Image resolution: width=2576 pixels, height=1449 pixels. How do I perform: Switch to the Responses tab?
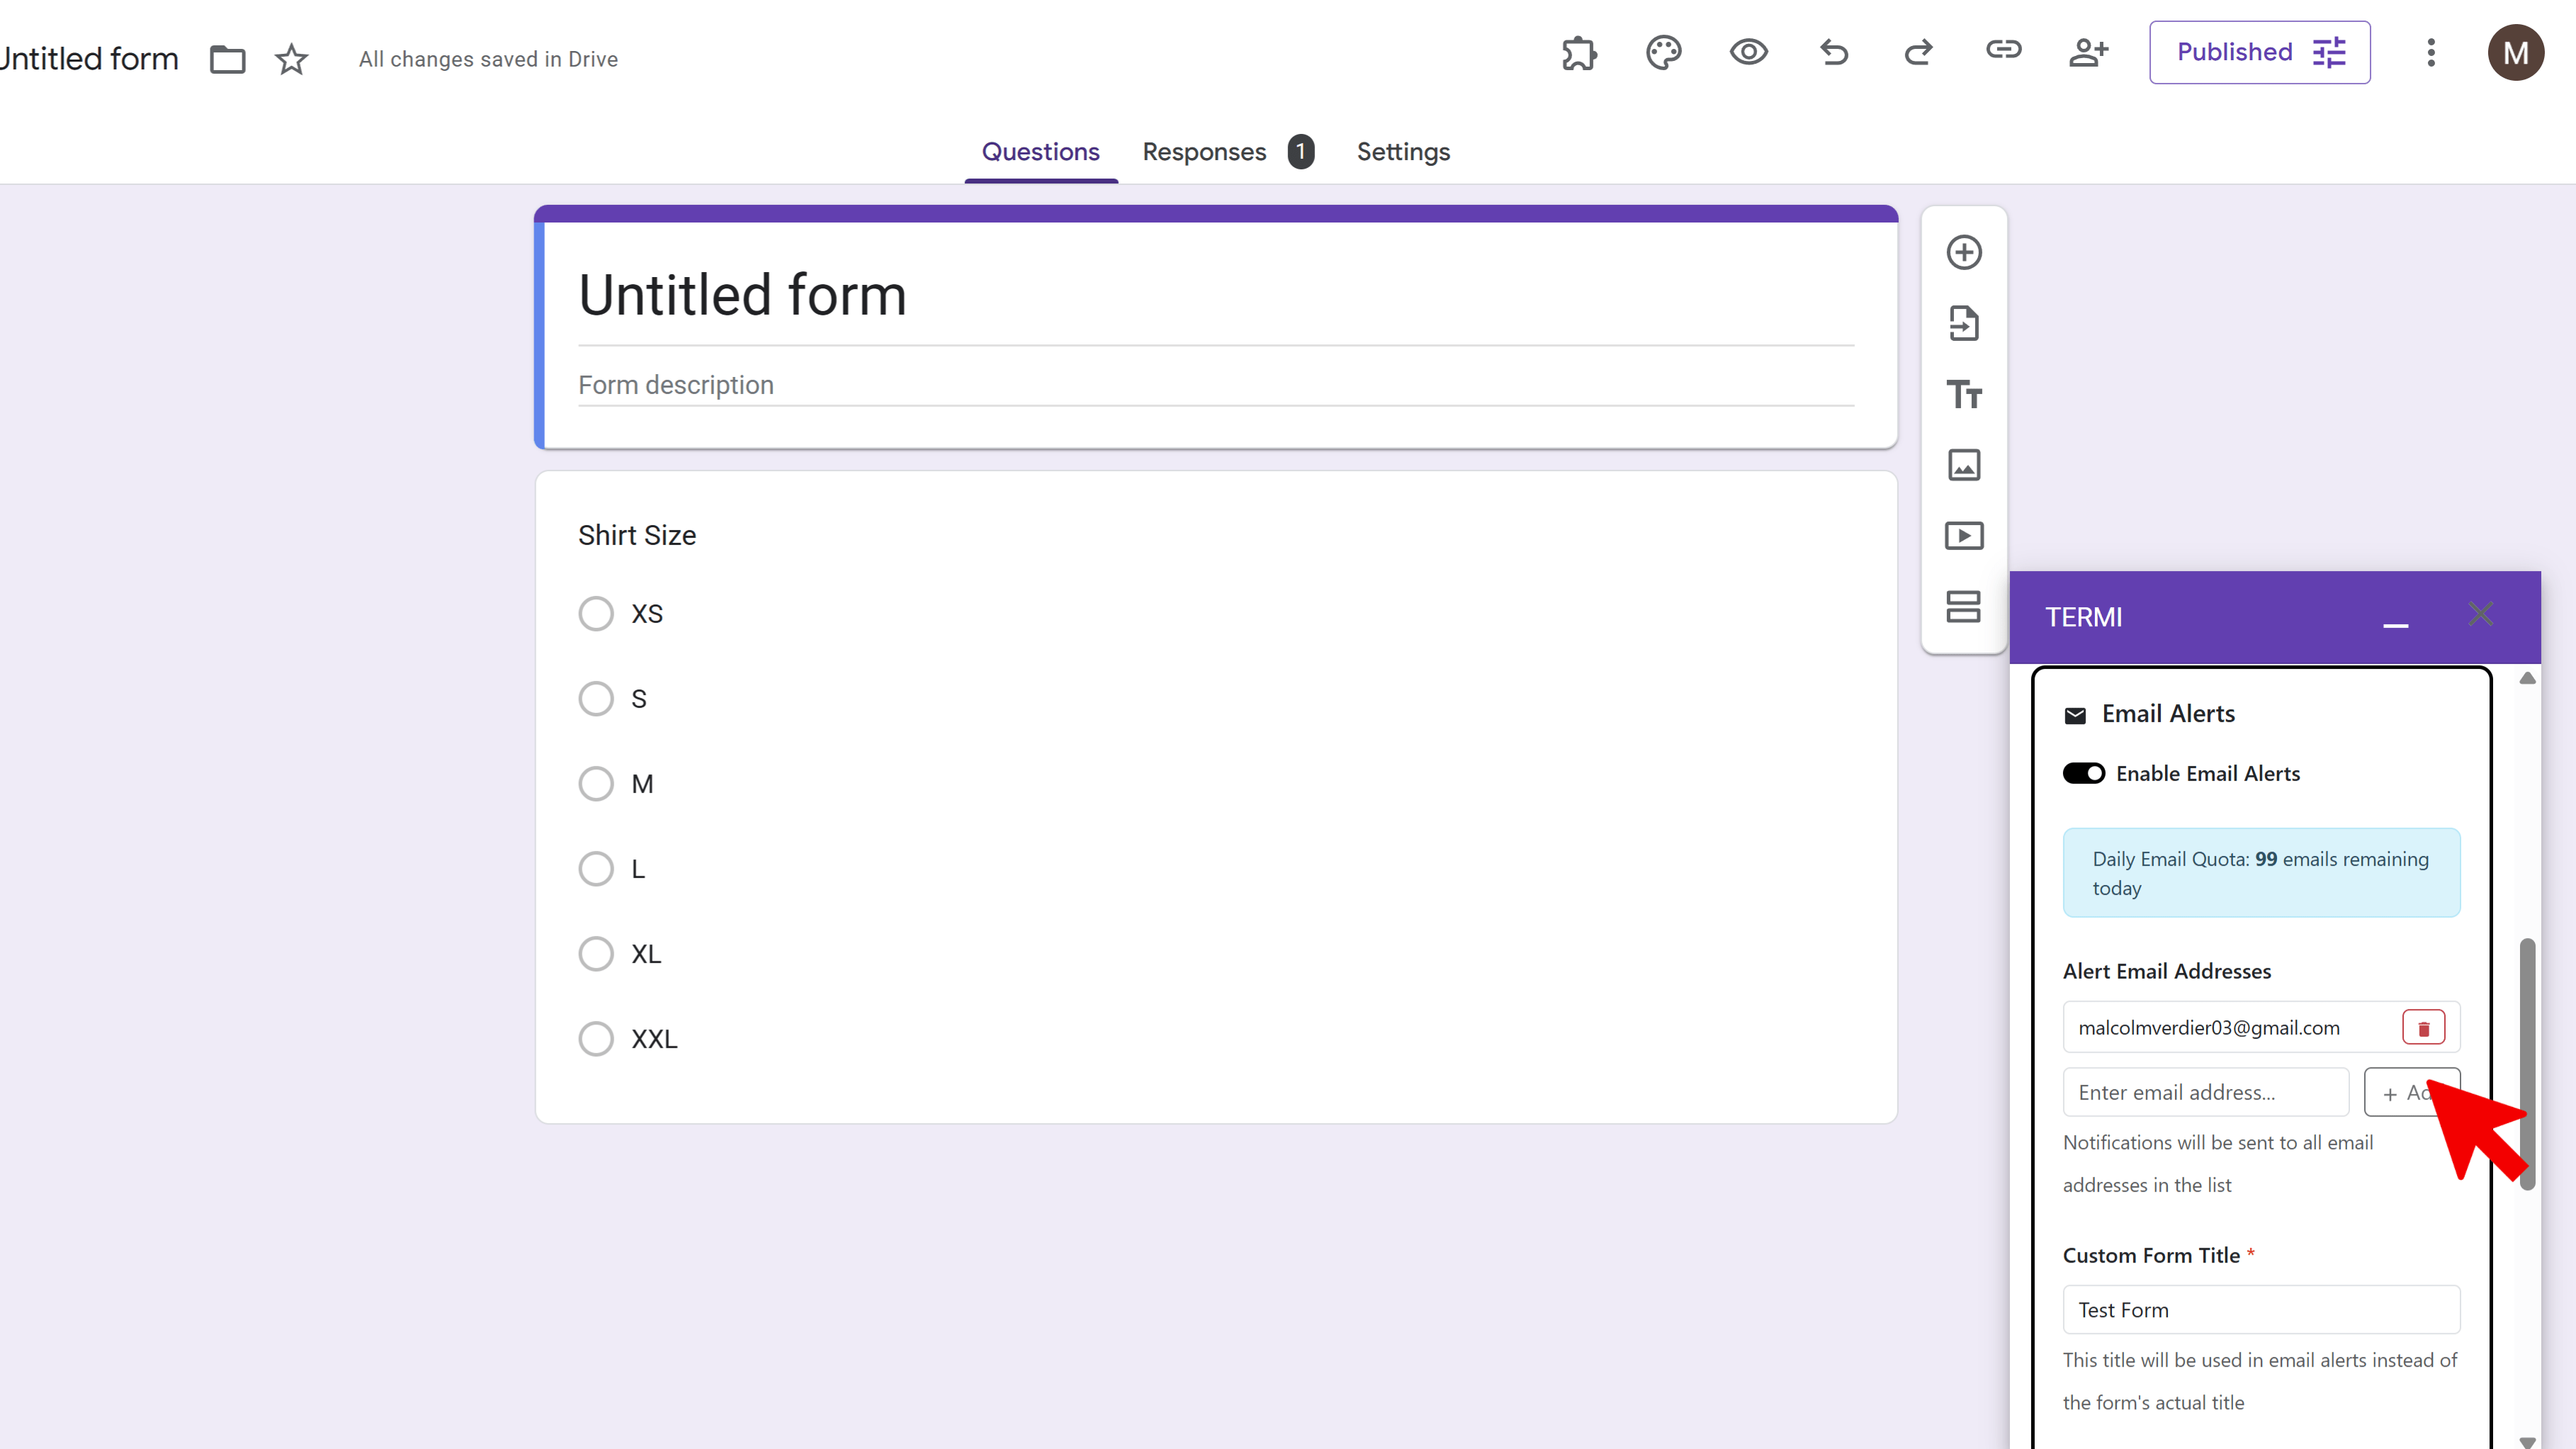point(1204,151)
